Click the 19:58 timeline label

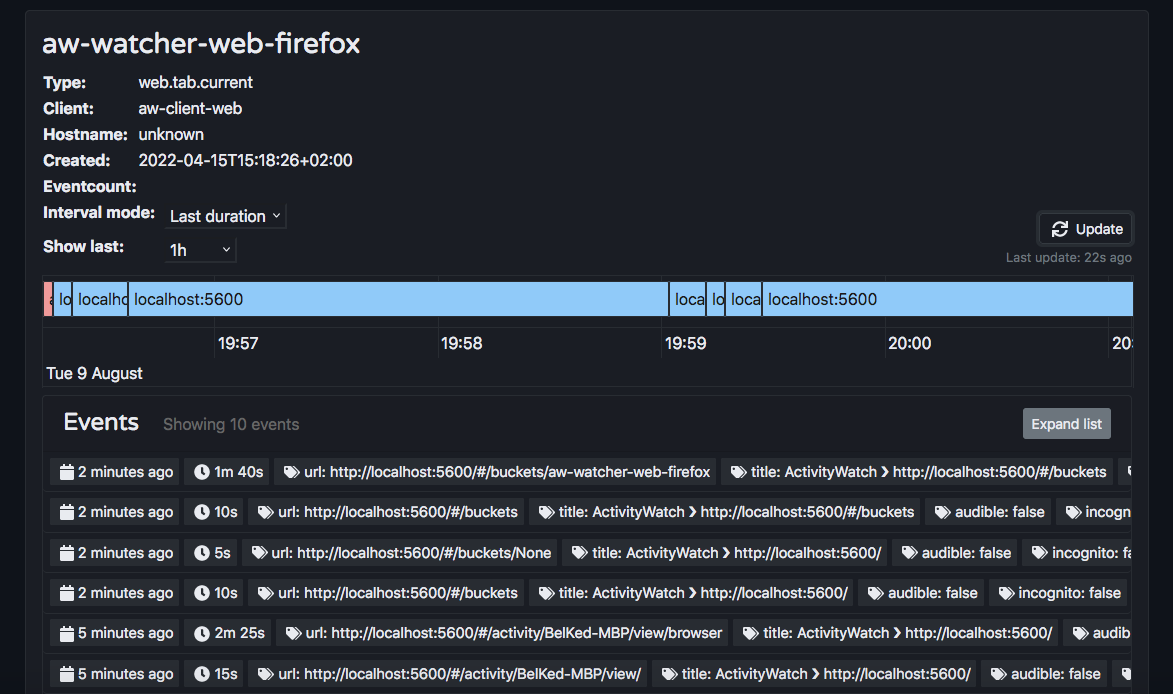(460, 343)
